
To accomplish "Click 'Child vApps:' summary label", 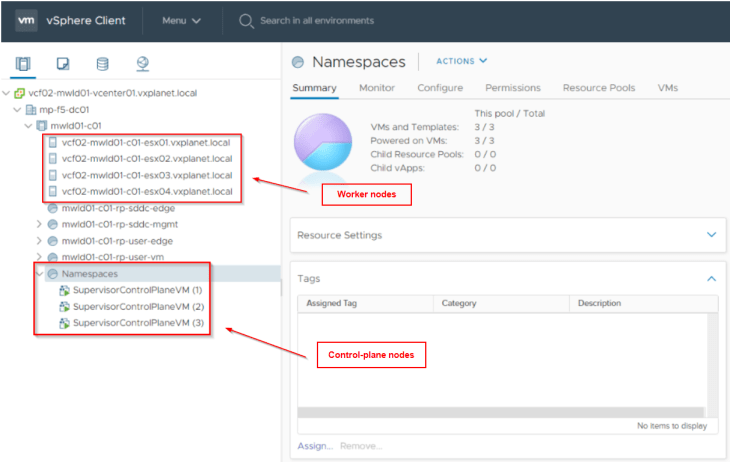I will point(397,168).
